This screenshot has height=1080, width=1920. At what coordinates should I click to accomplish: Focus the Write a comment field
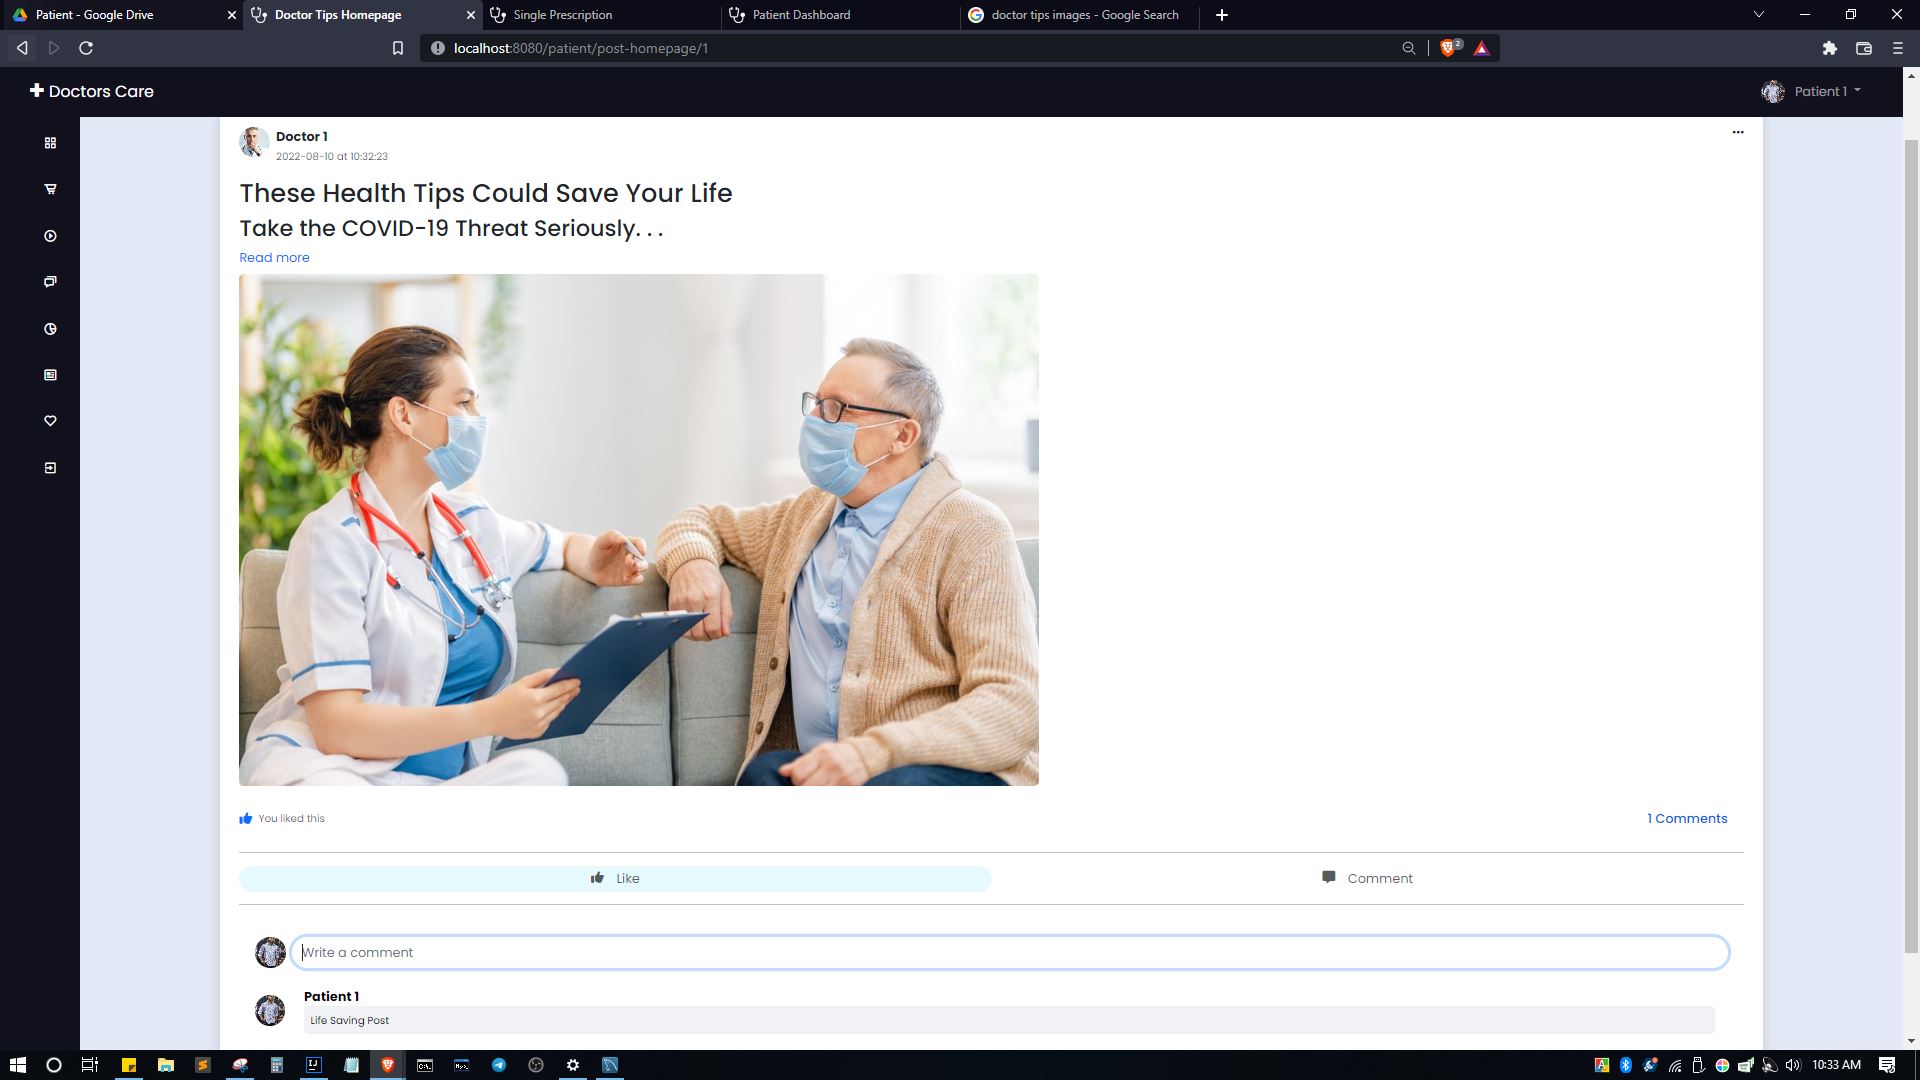click(x=1010, y=952)
